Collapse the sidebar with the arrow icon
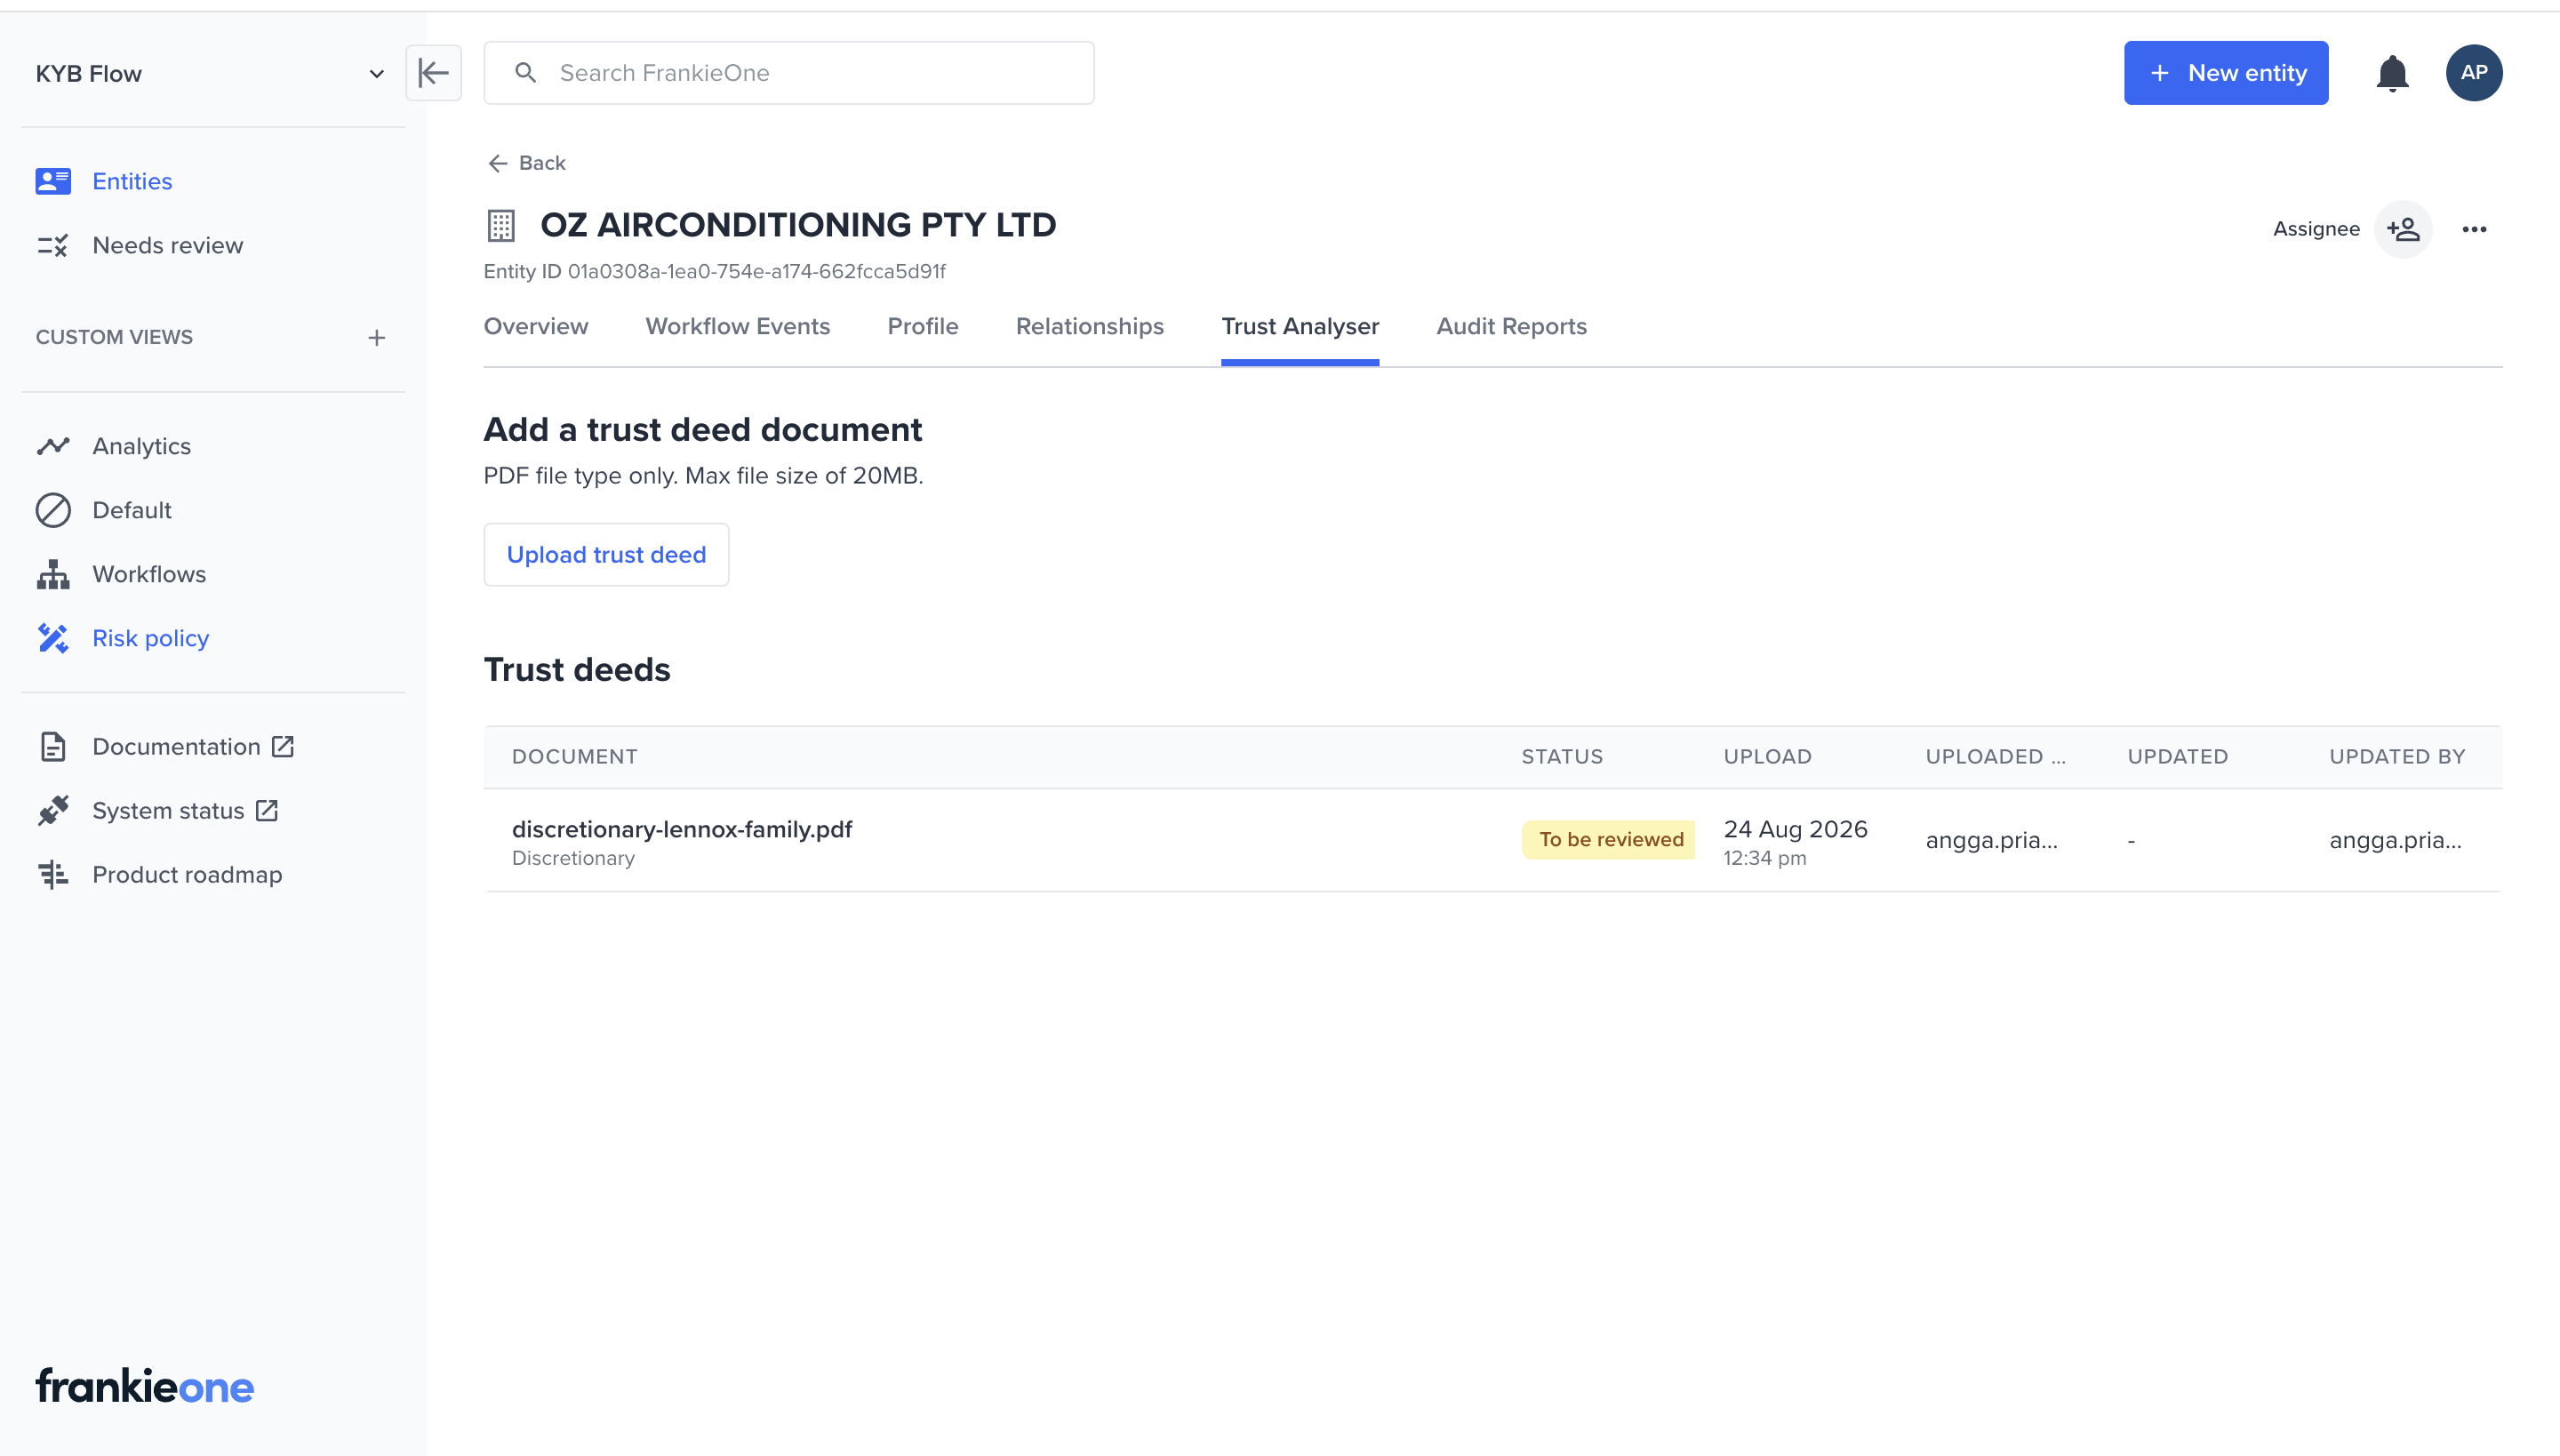The width and height of the screenshot is (2560, 1456). click(434, 73)
